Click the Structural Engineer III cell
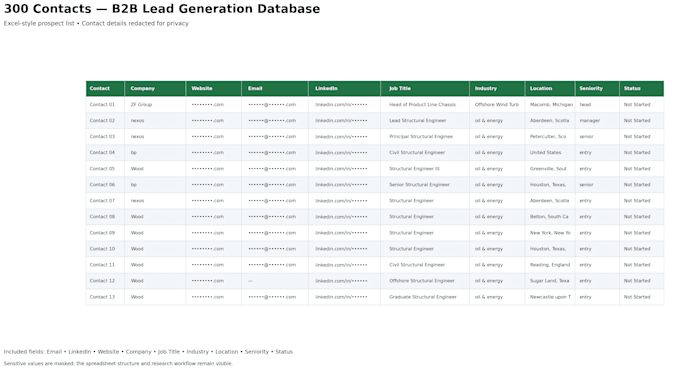This screenshot has height=370, width=680. 425,169
